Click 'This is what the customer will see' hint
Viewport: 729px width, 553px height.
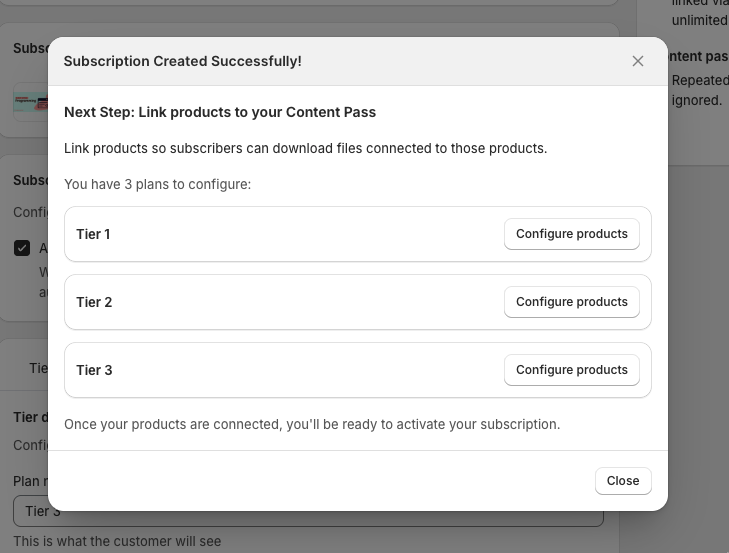[117, 542]
